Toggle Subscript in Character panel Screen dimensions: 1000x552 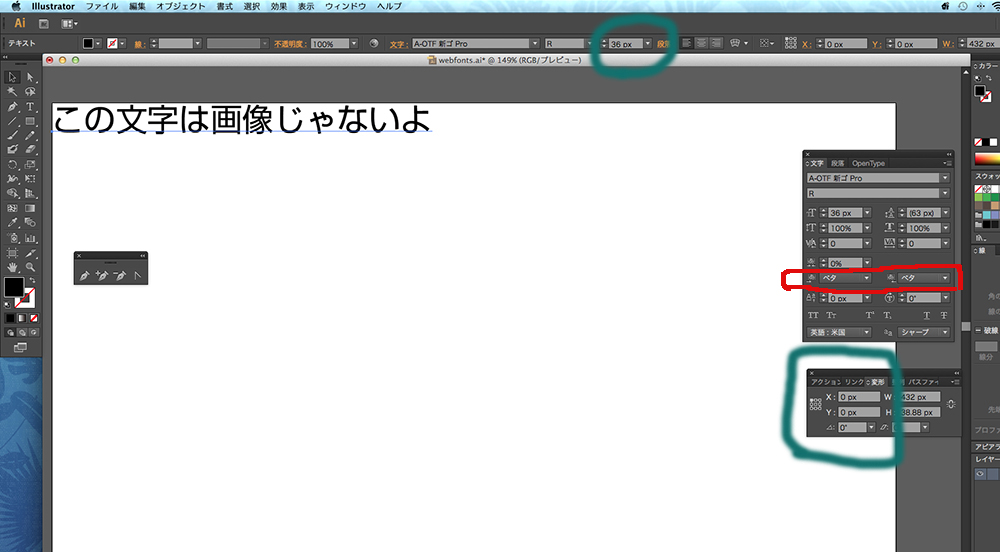pos(887,315)
